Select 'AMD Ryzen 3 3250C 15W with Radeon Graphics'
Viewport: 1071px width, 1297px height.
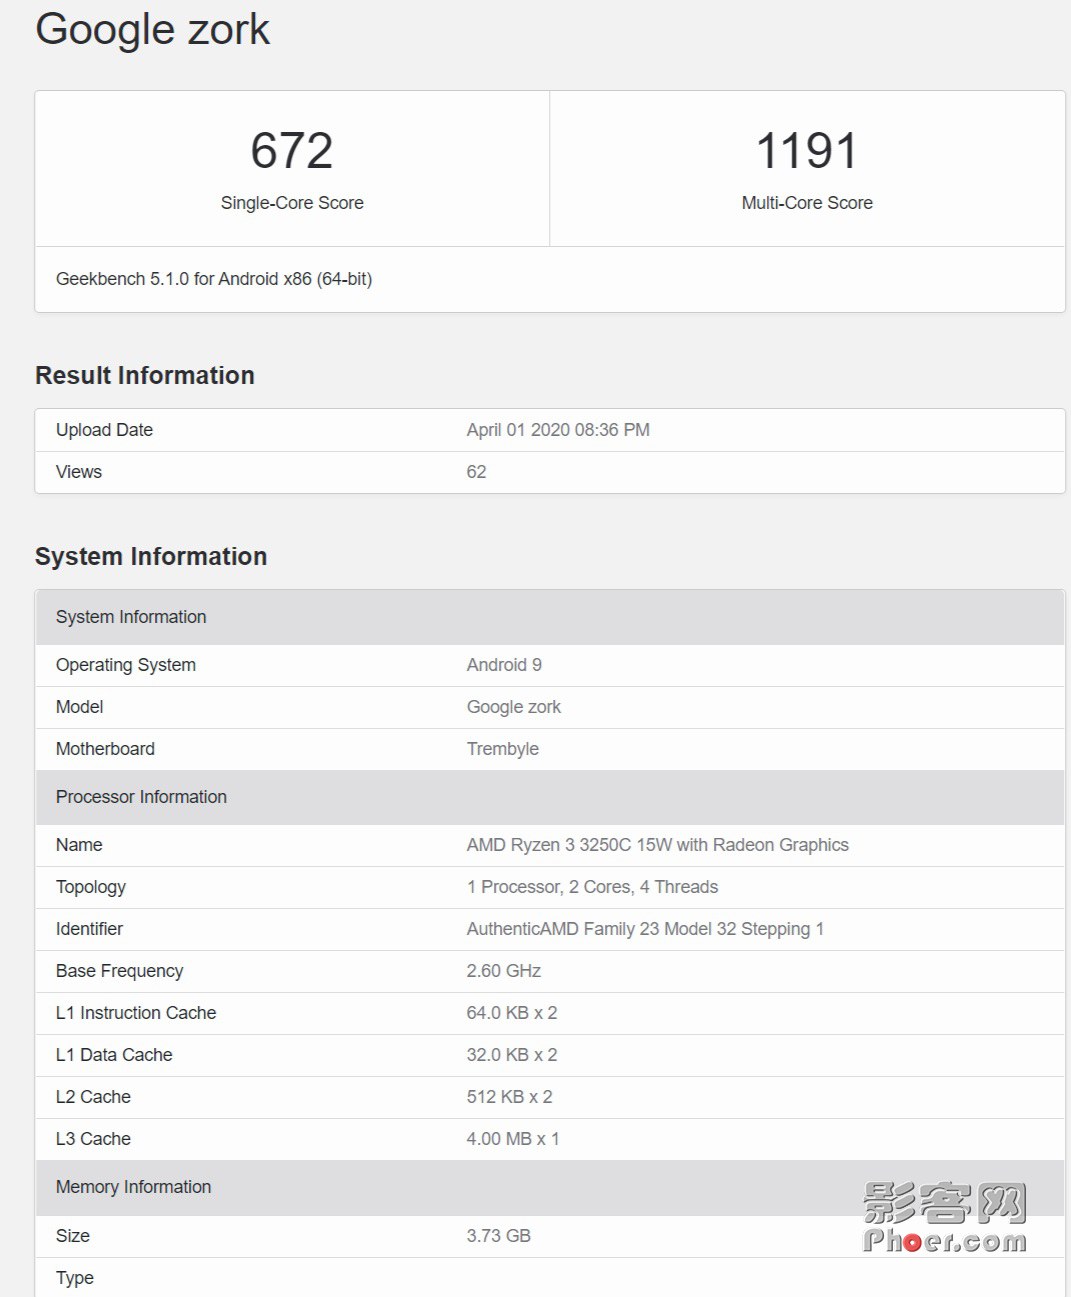(658, 845)
